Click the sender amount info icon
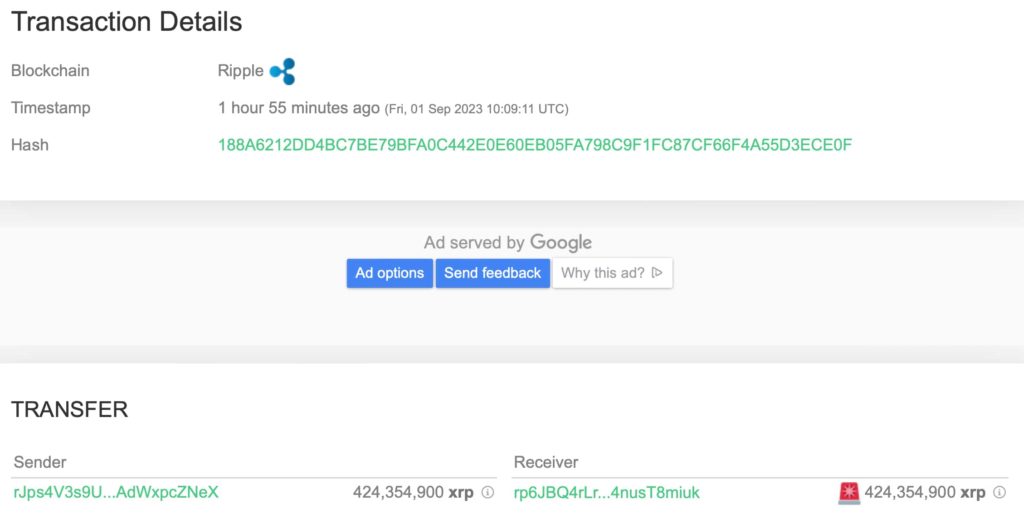 pyautogui.click(x=488, y=492)
